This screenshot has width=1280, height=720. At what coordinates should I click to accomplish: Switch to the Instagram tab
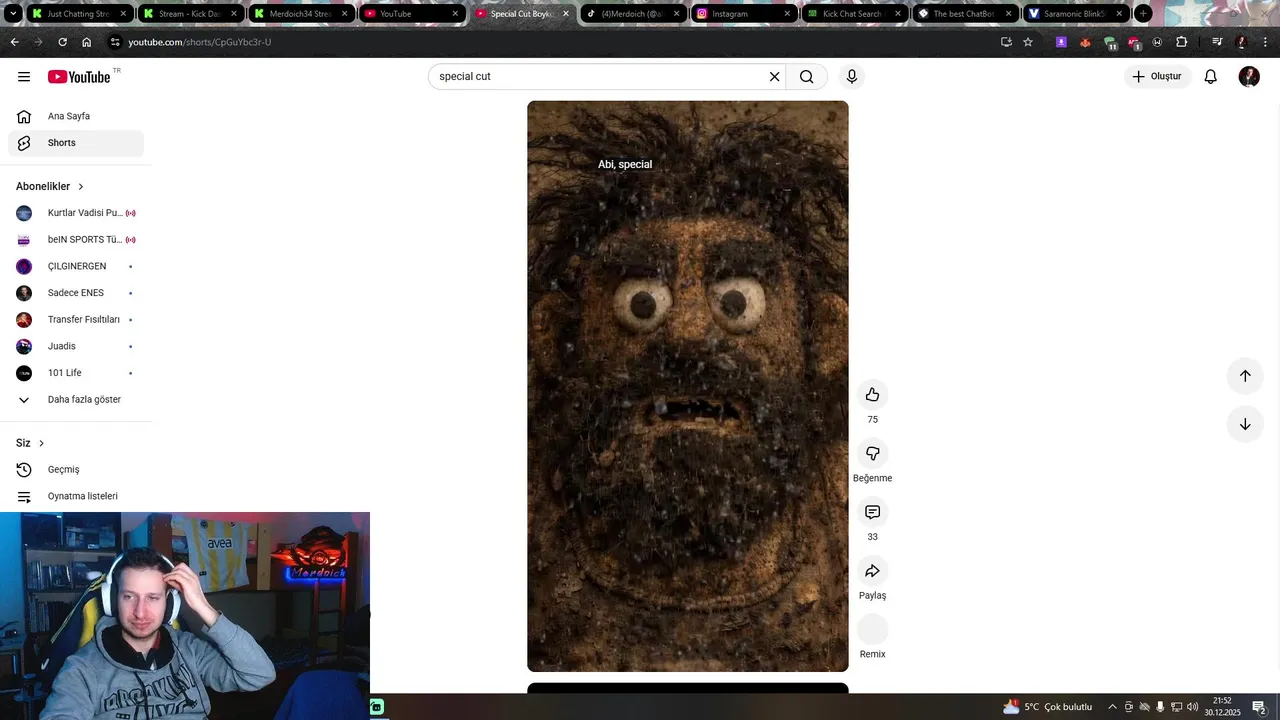coord(744,14)
